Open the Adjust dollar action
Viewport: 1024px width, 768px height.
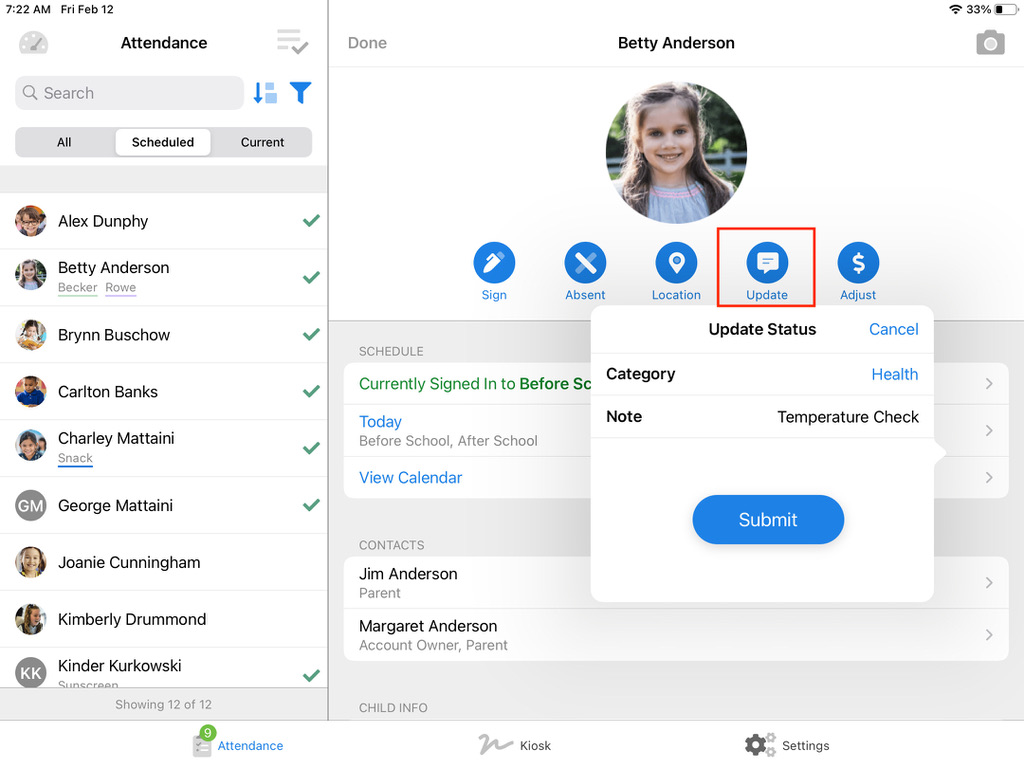pos(858,263)
